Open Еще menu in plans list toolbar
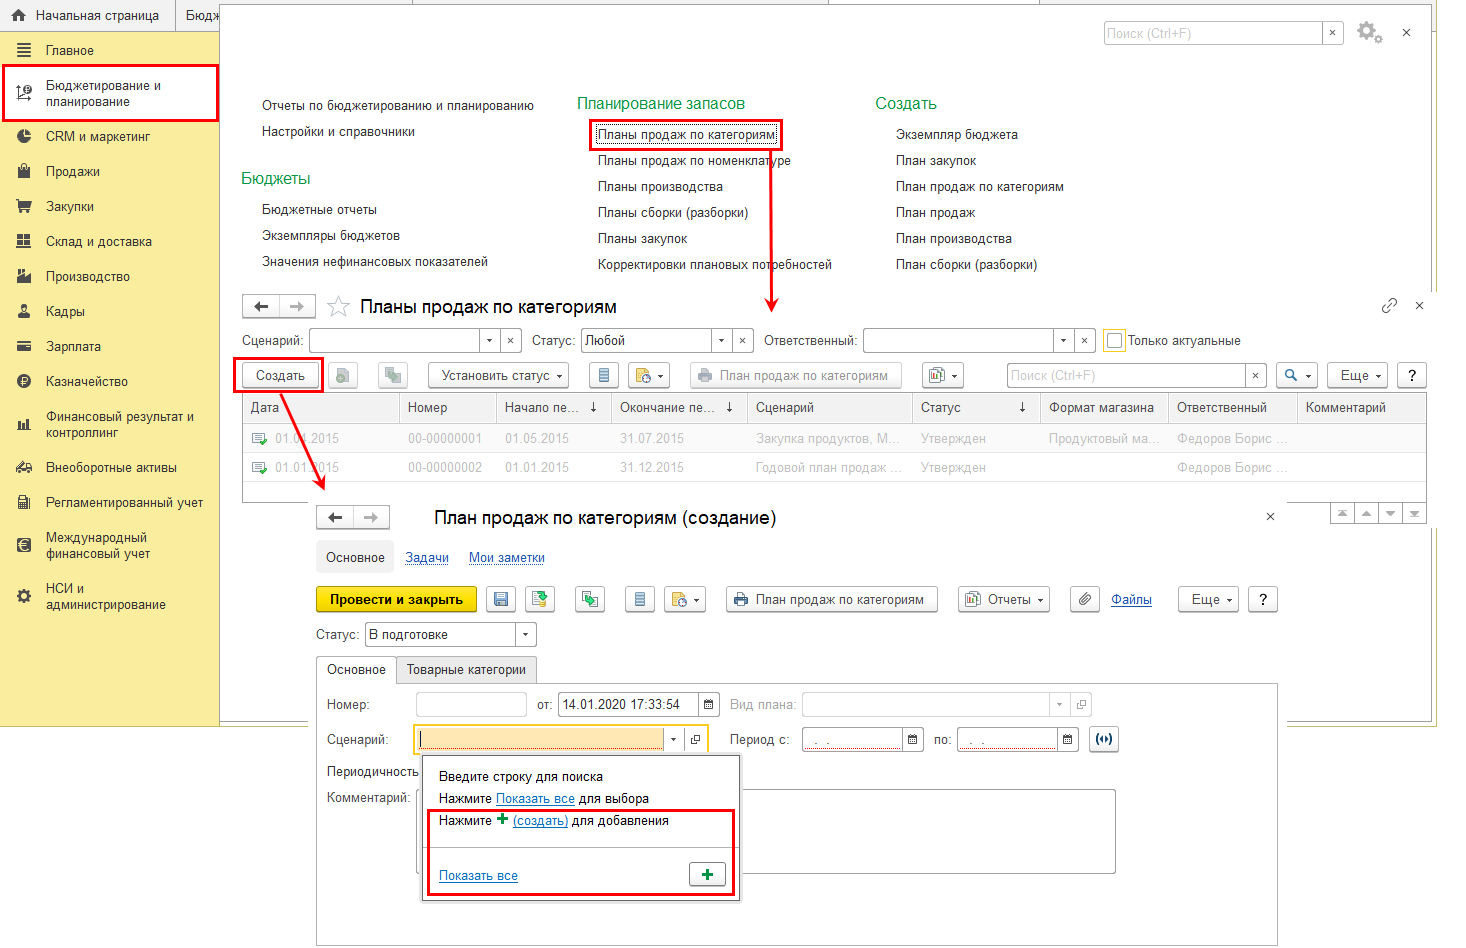Viewport: 1466px width, 948px height. [1358, 375]
